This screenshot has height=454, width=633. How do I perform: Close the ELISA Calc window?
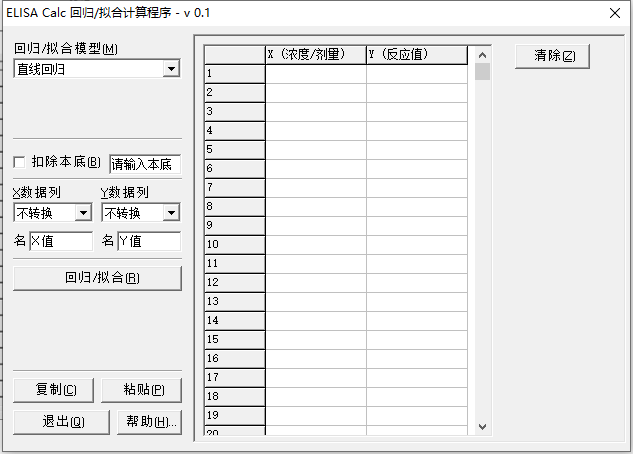point(615,13)
